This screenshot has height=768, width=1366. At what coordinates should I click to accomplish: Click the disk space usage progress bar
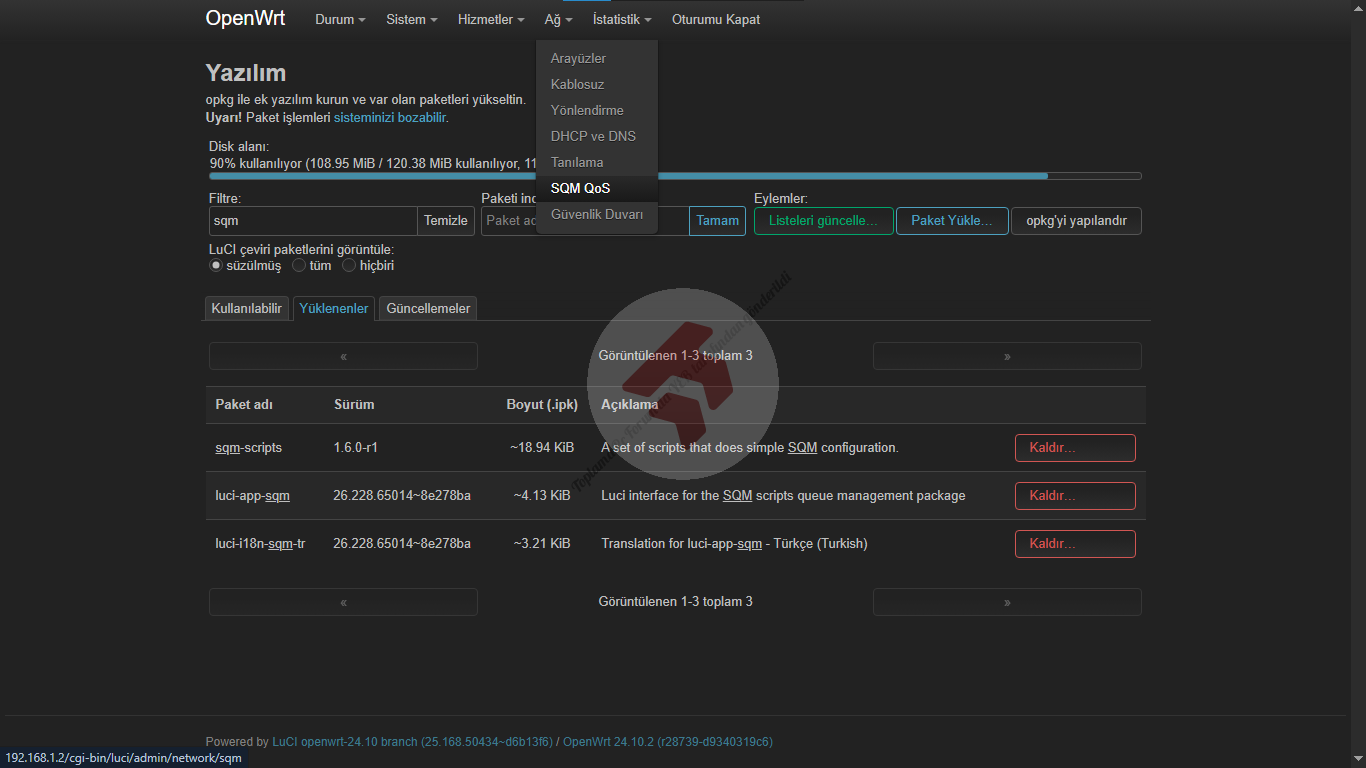point(675,176)
